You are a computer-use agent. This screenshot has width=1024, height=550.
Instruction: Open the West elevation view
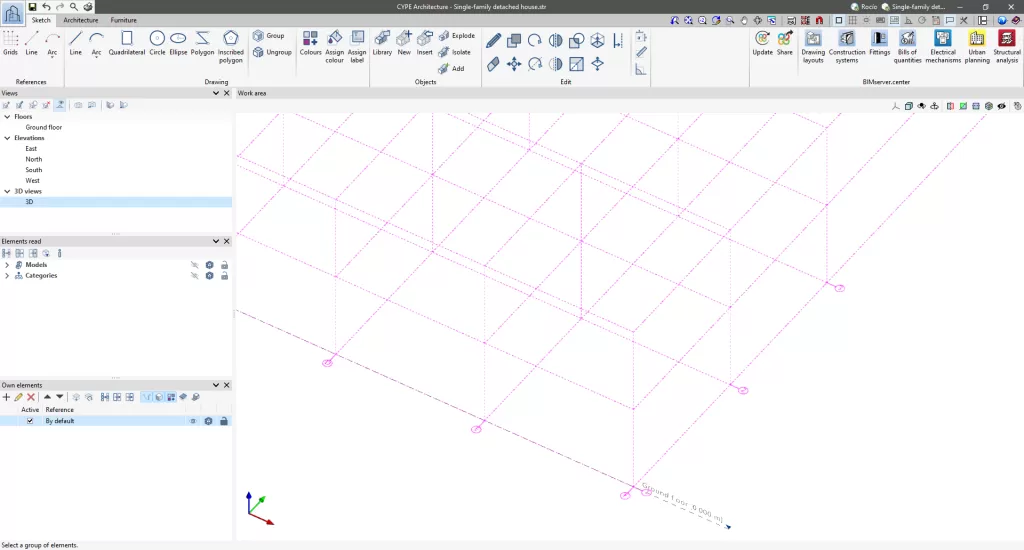pyautogui.click(x=33, y=181)
